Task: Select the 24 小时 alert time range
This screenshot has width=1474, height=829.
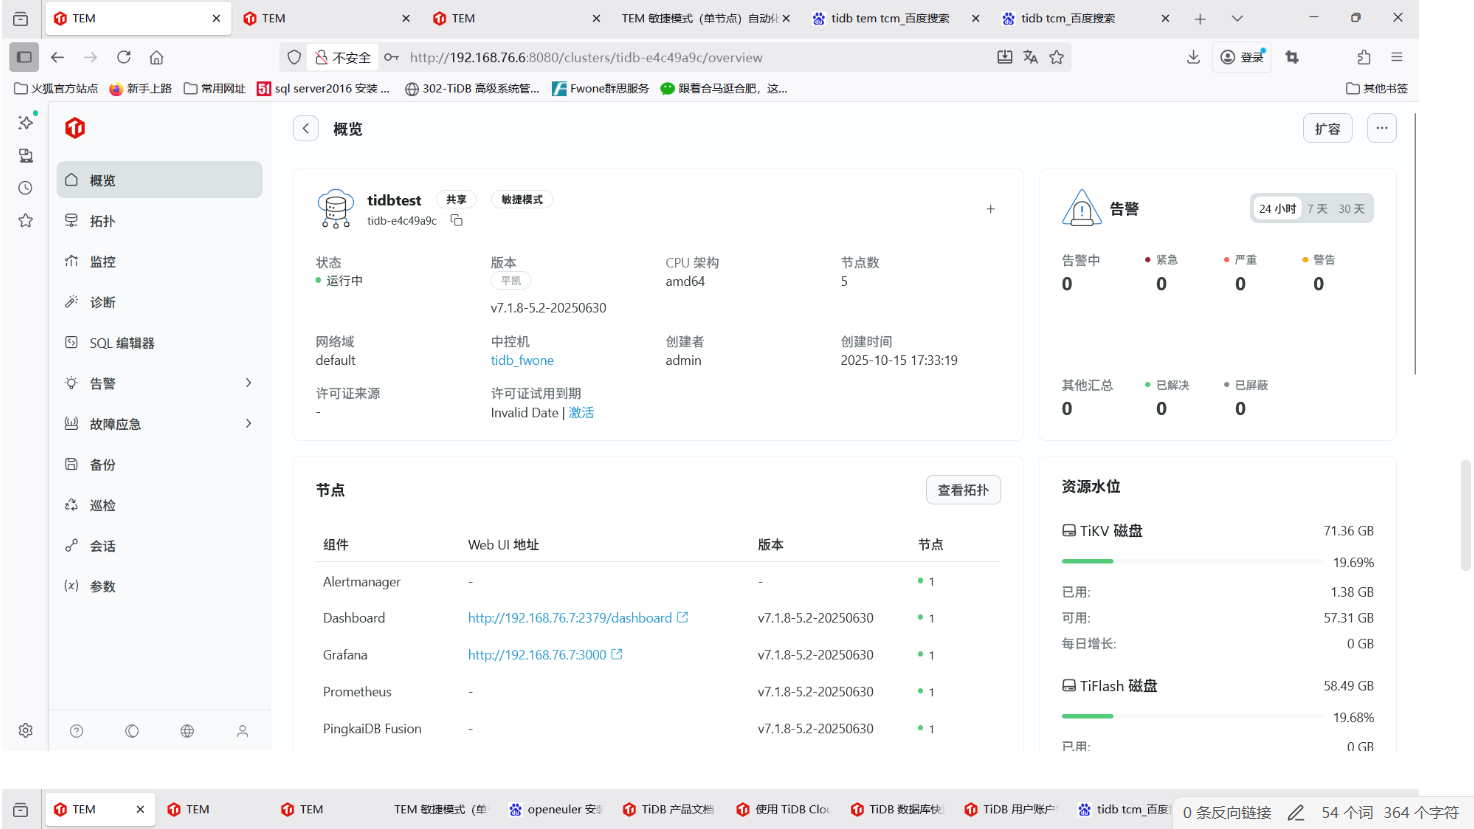Action: click(x=1277, y=209)
